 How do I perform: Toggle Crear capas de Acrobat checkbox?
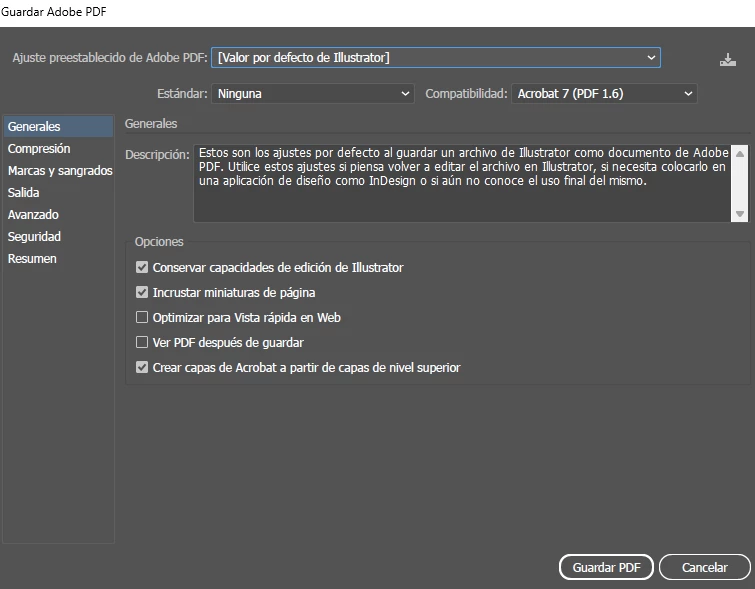[142, 367]
